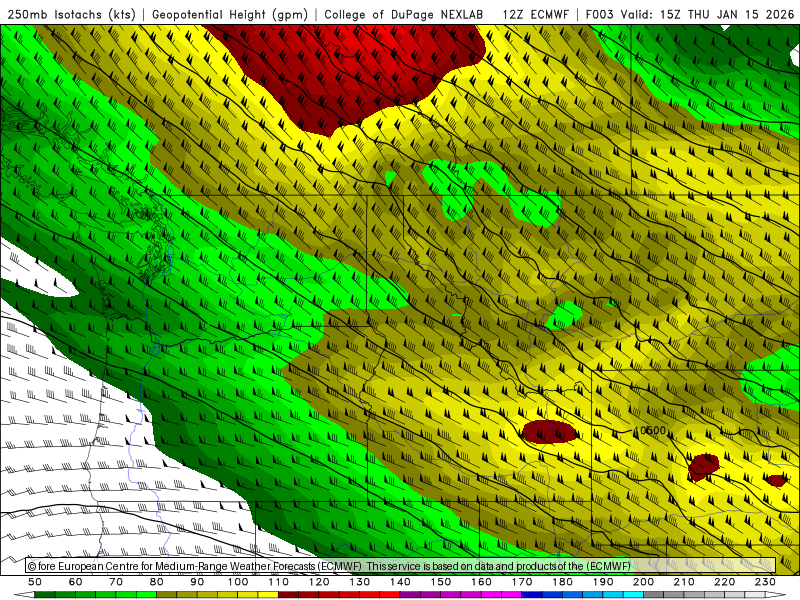Click the ECMWF copyright notice text
This screenshot has height=600, width=800.
[329, 566]
